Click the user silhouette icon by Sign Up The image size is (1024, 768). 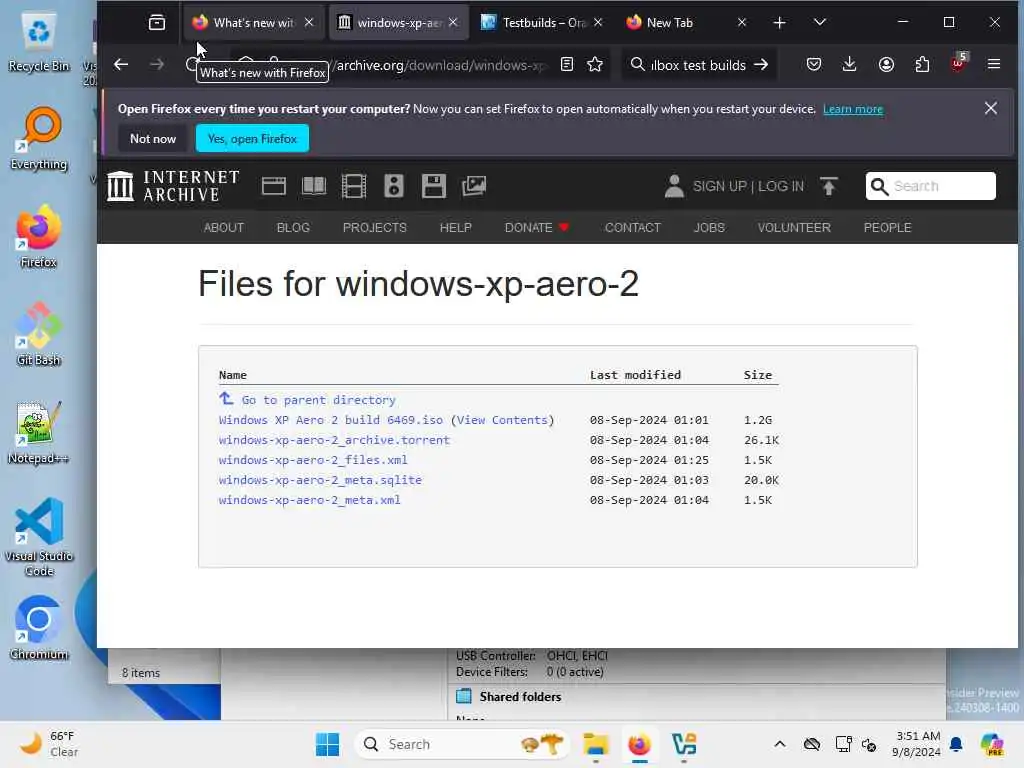coord(674,186)
